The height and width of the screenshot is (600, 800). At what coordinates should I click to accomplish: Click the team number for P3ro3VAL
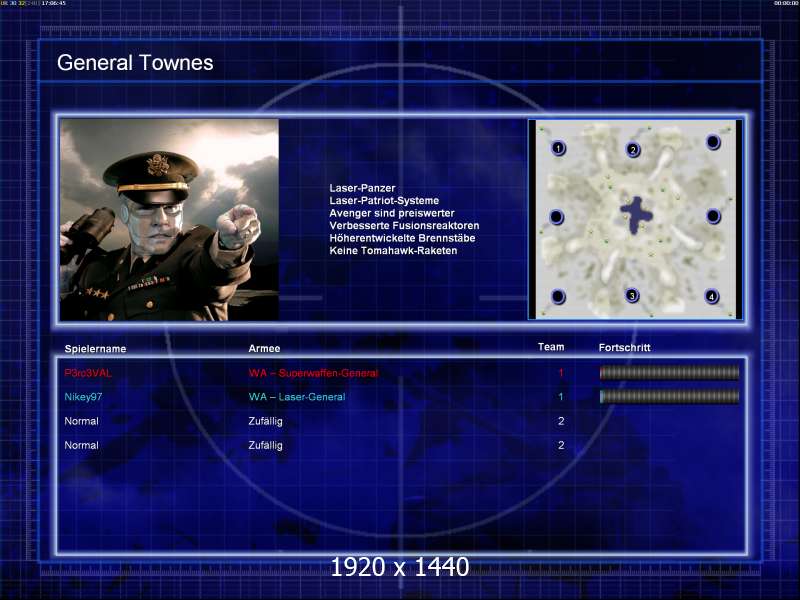(561, 373)
